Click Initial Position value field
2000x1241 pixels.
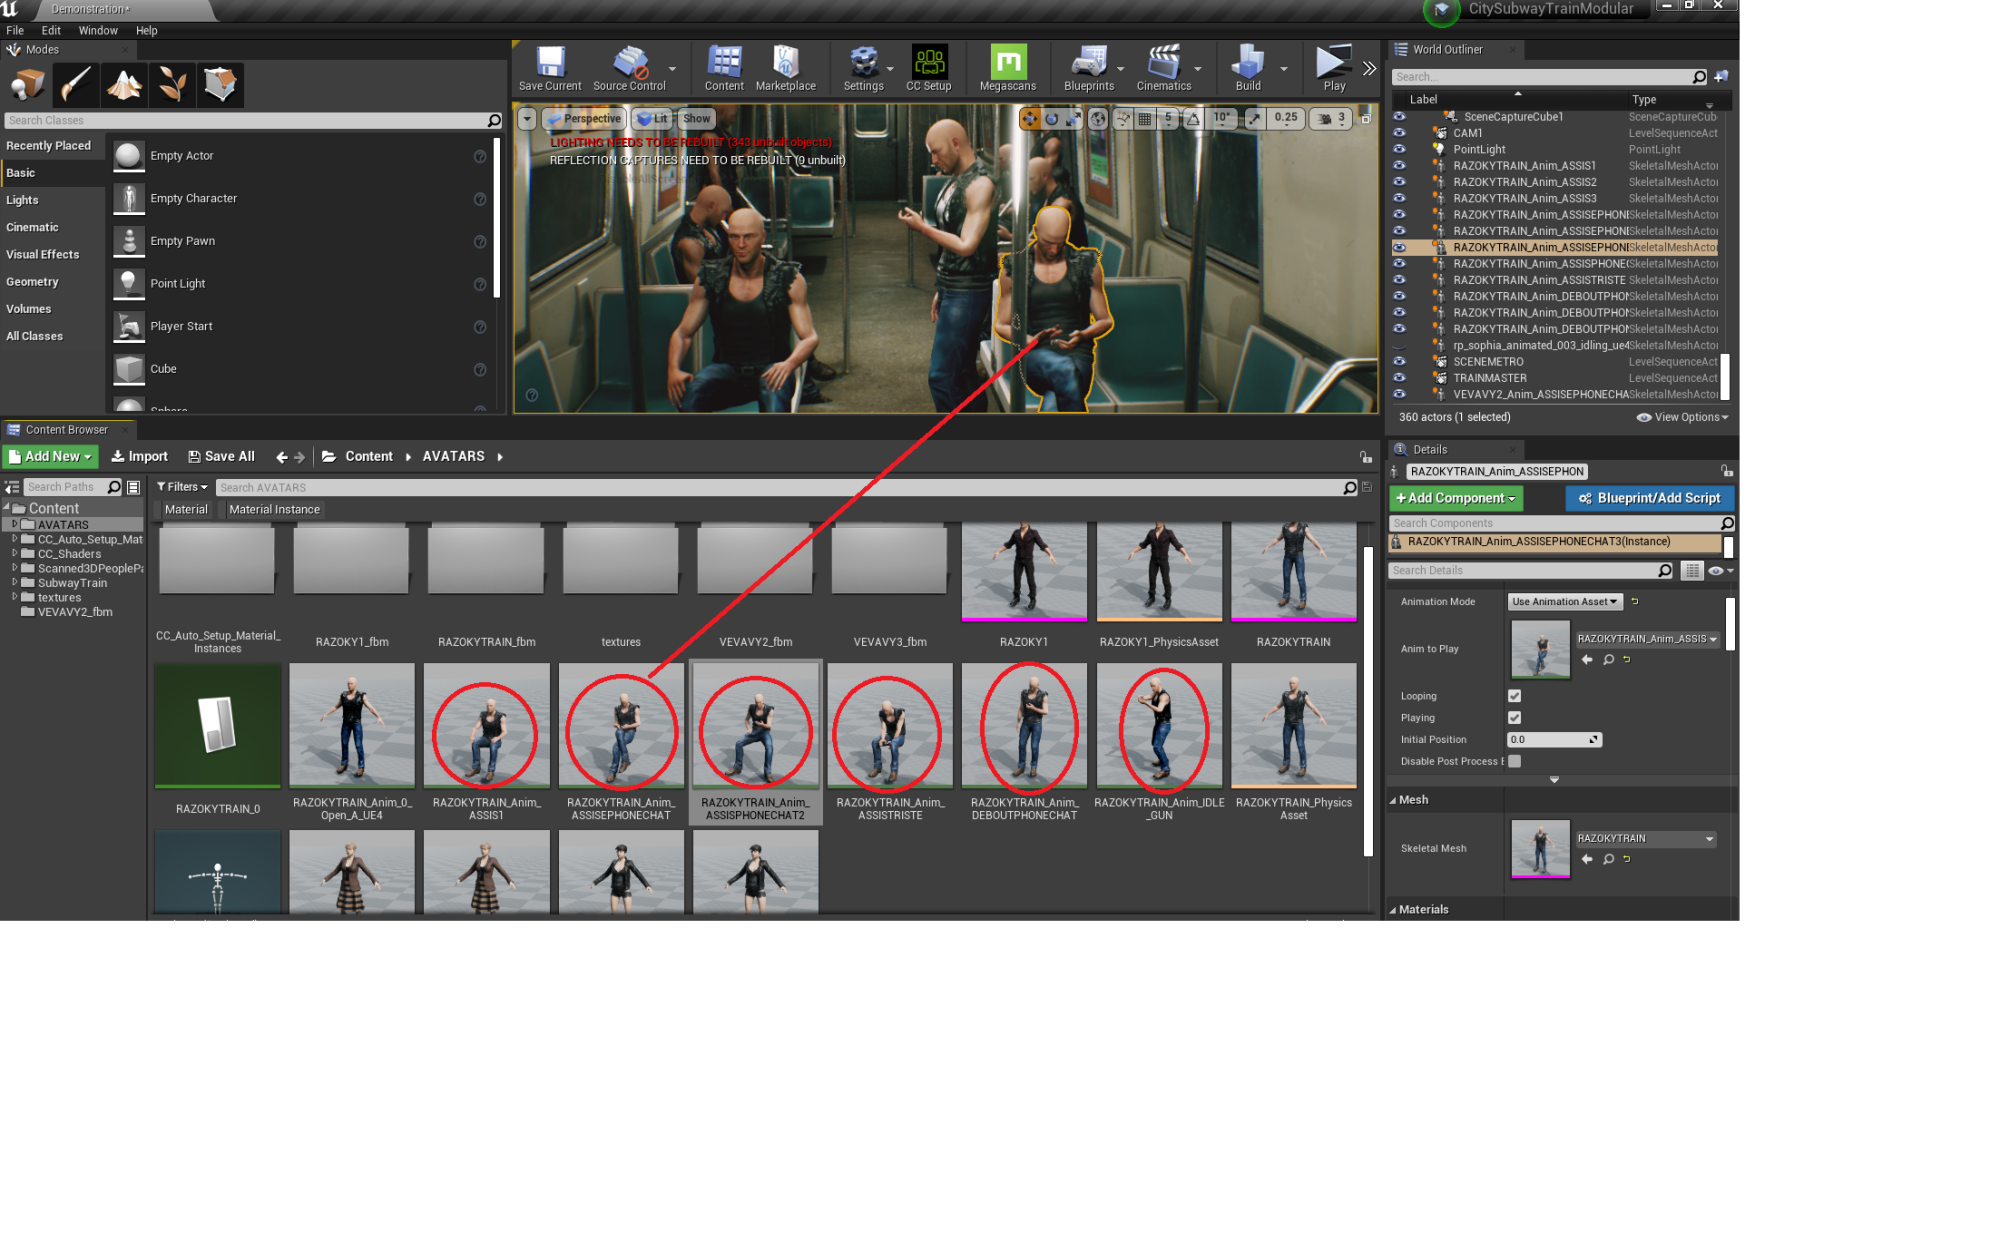click(x=1554, y=740)
